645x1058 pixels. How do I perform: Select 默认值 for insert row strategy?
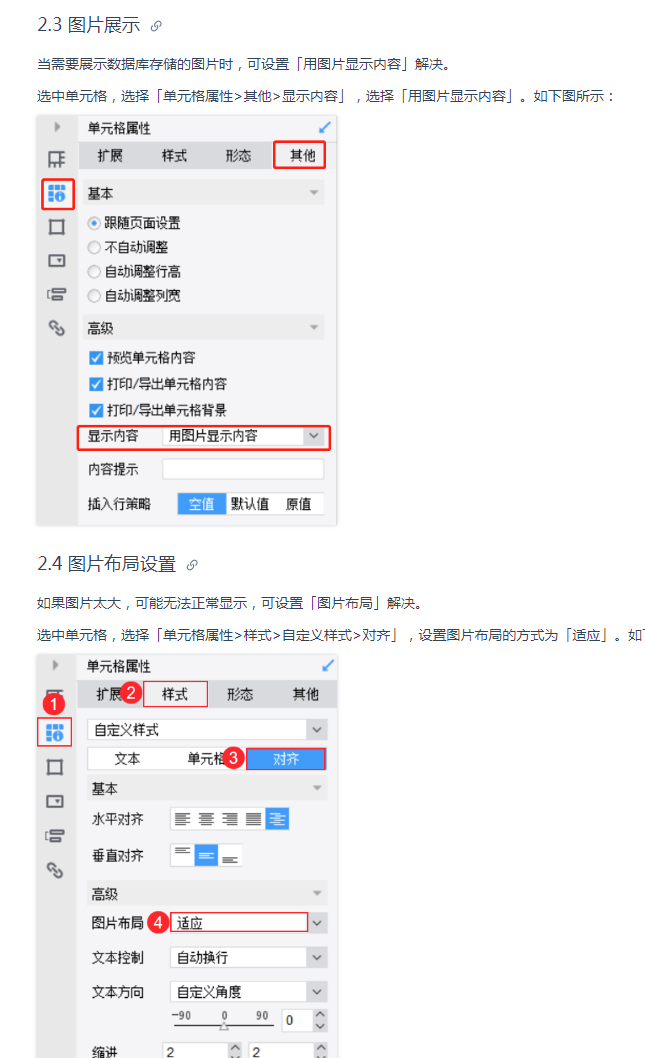click(250, 504)
